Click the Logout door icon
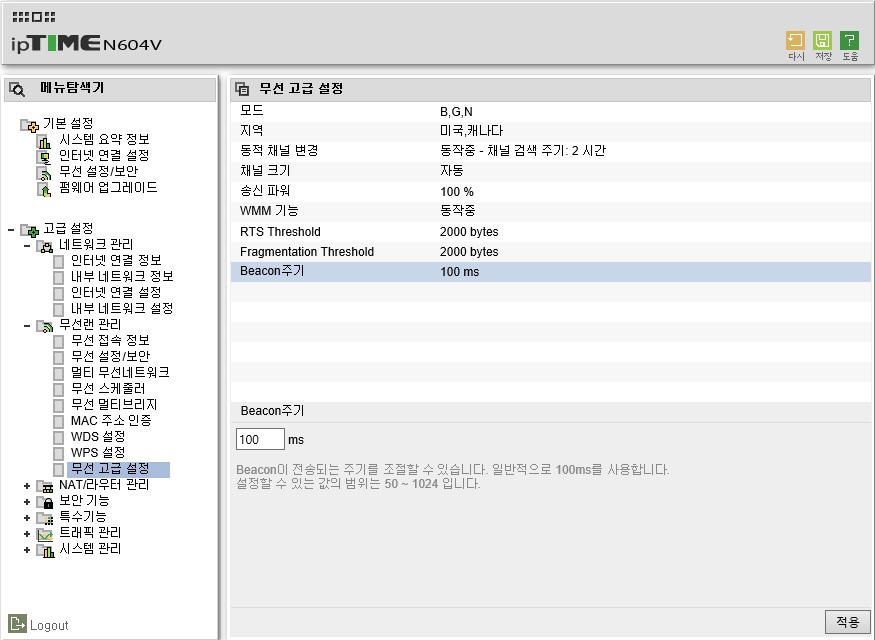Viewport: 875px width, 640px height. [x=17, y=624]
